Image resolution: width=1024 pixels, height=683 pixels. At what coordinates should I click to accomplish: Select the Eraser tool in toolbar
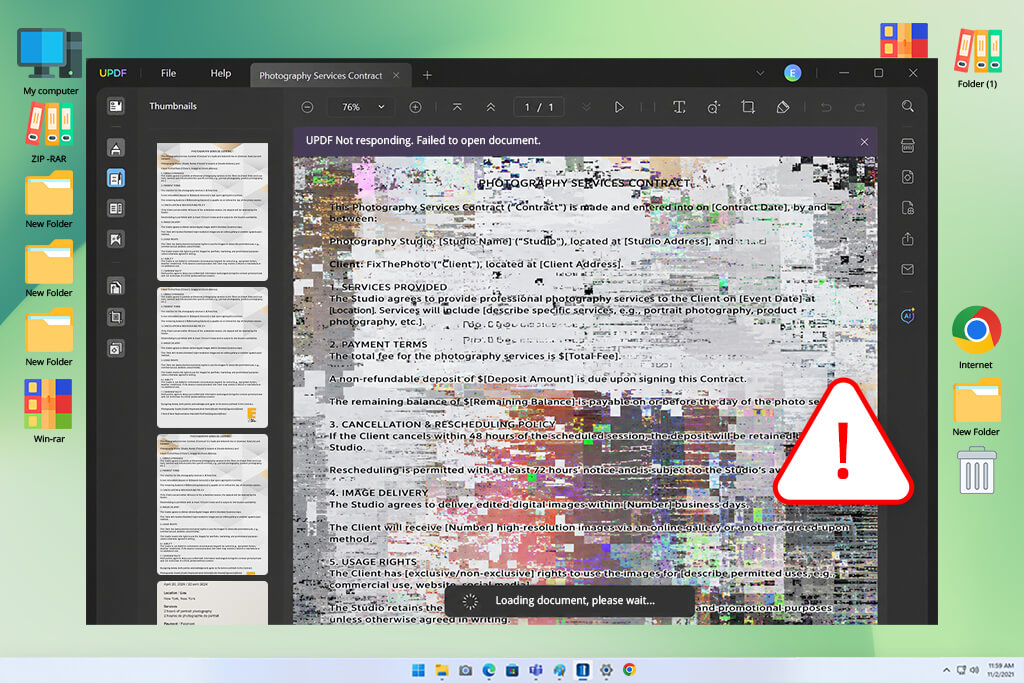782,107
